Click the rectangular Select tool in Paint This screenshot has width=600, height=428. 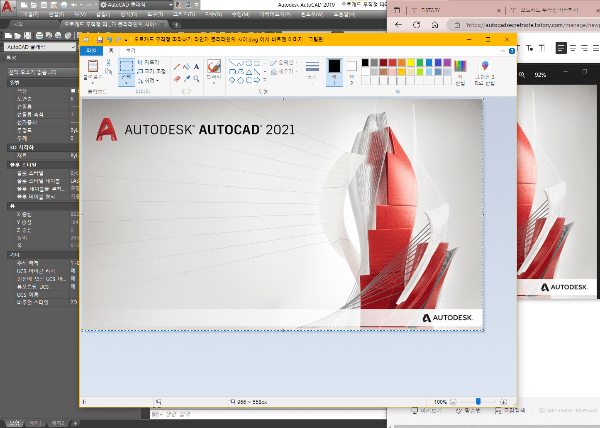(126, 66)
